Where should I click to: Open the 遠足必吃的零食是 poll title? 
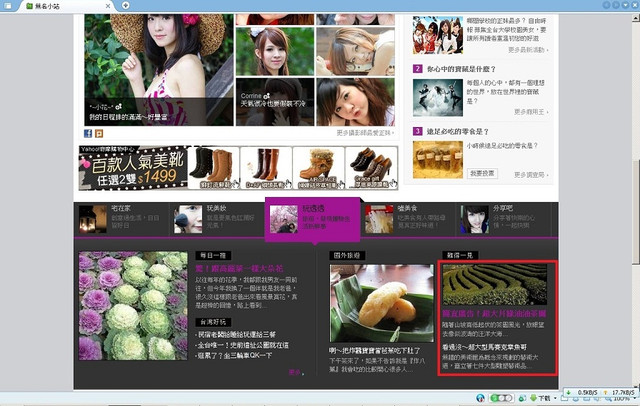tap(458, 131)
